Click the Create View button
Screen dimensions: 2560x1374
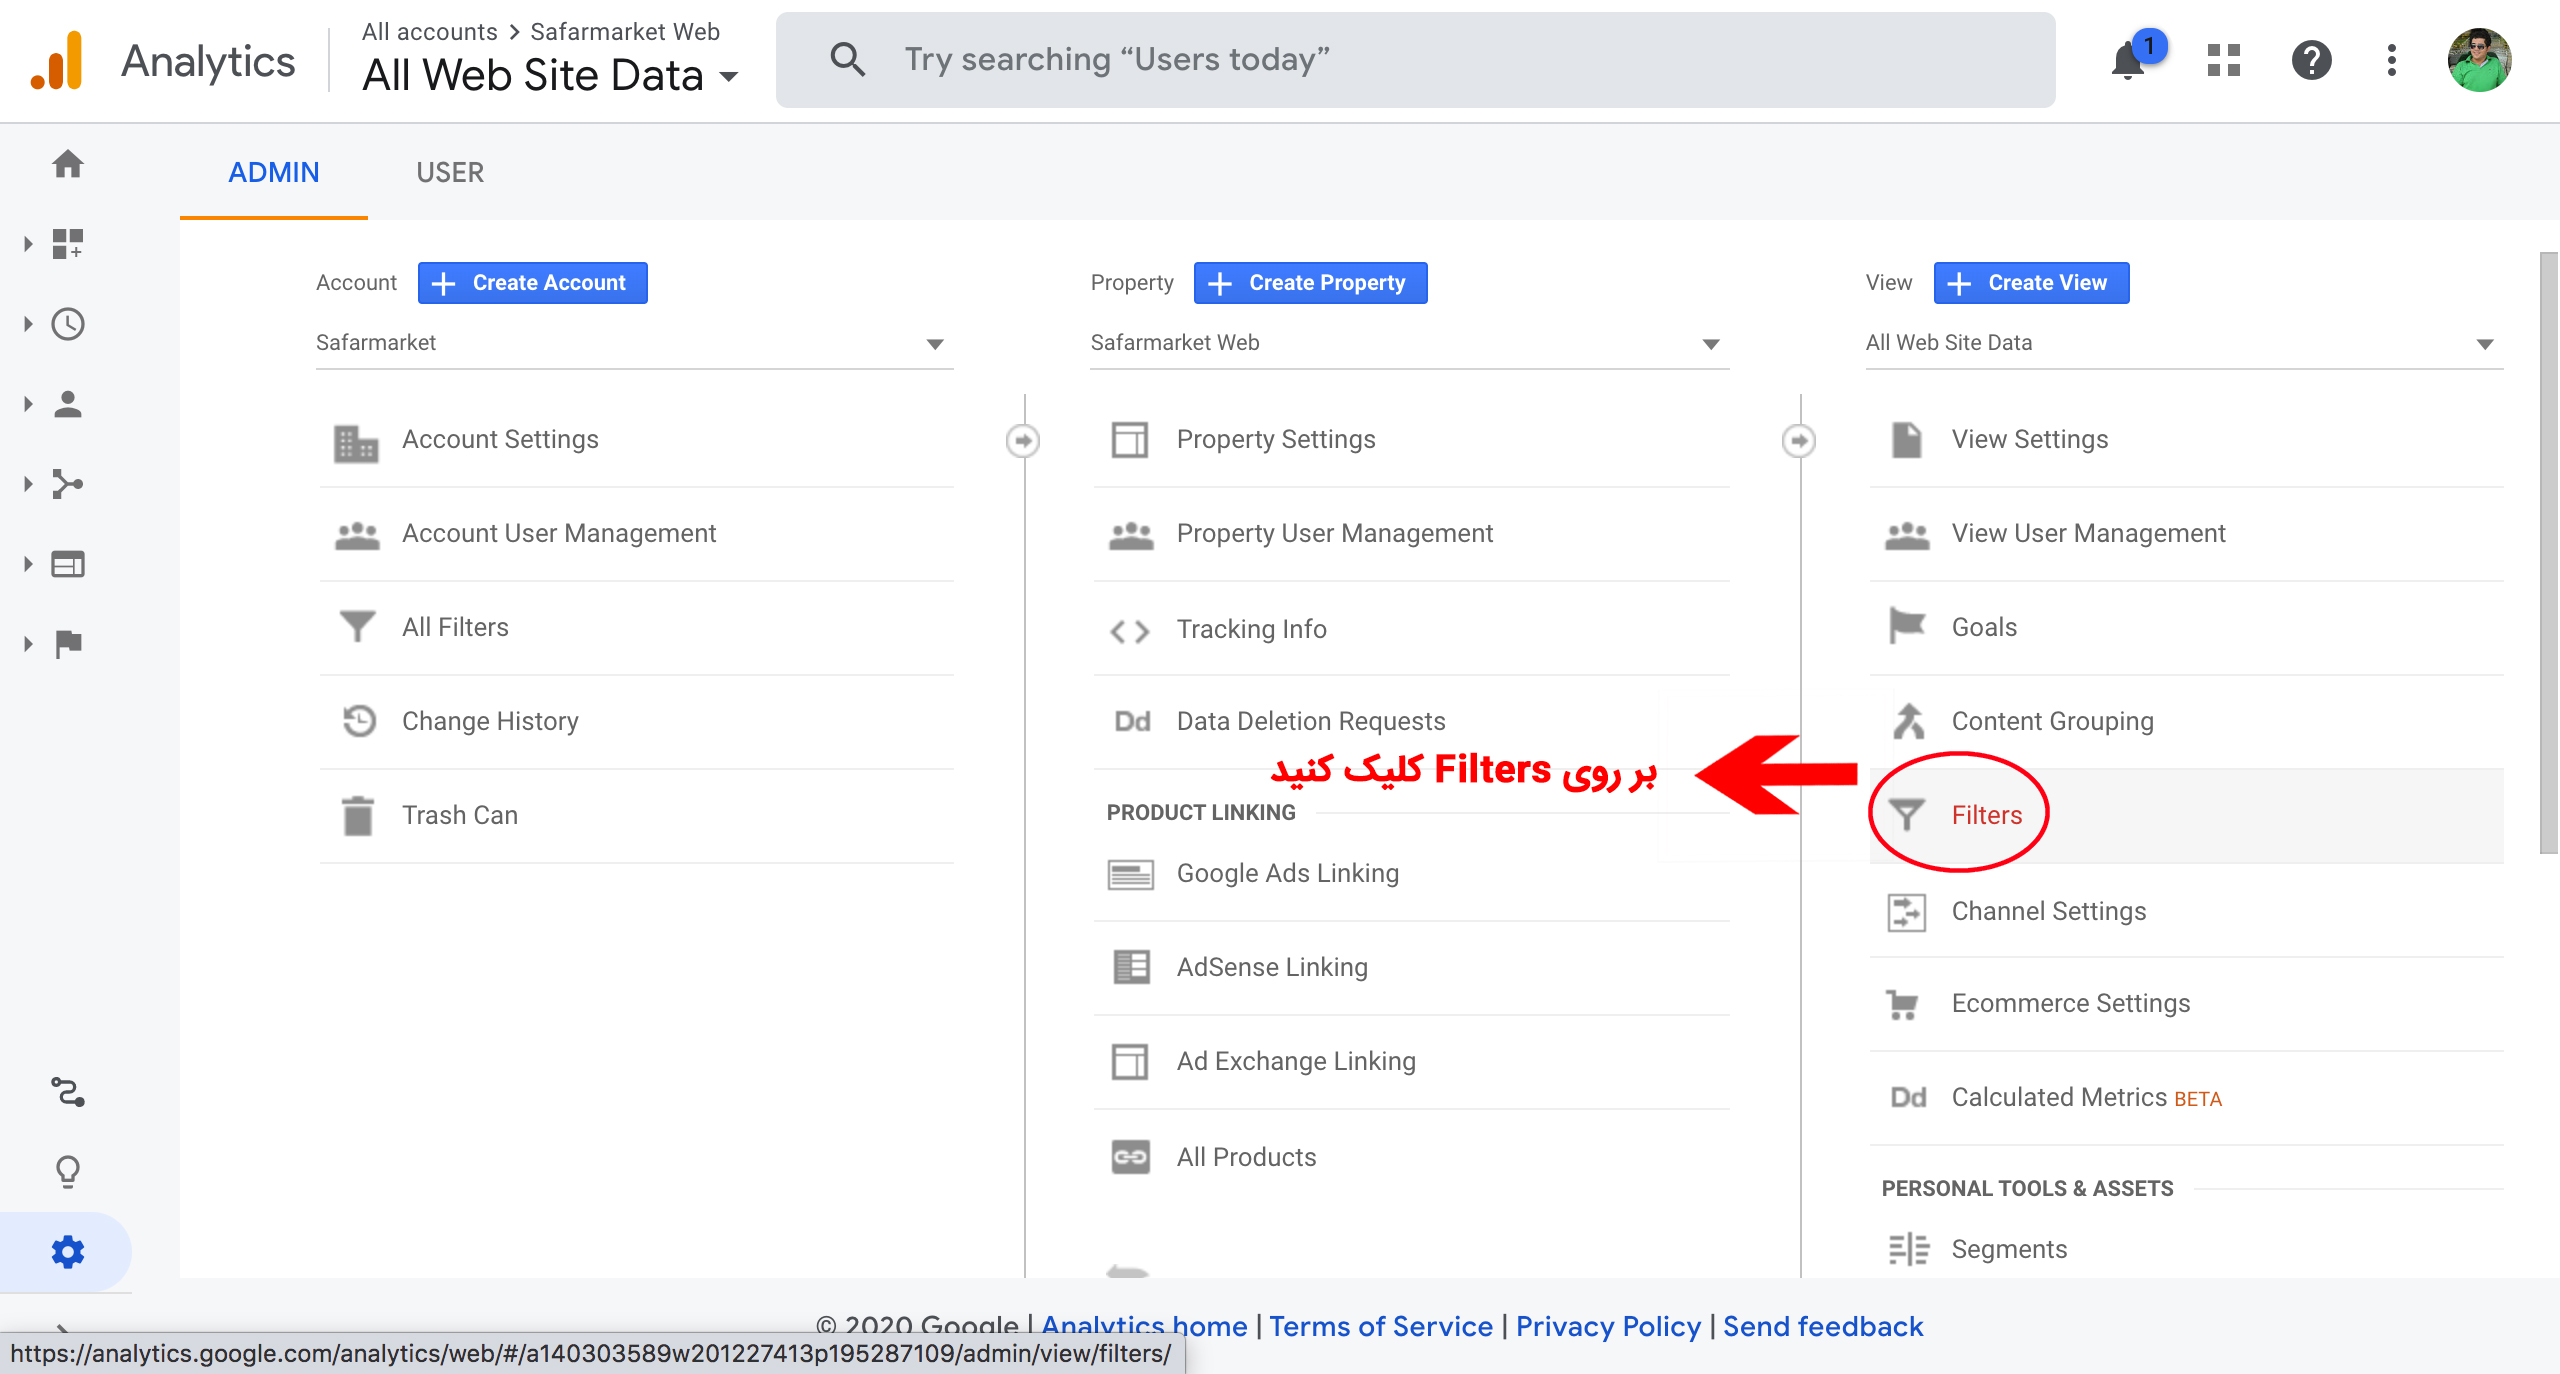point(2031,283)
